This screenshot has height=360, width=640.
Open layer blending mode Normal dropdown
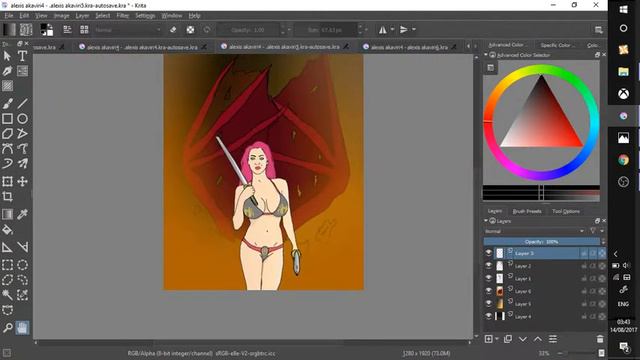[534, 231]
